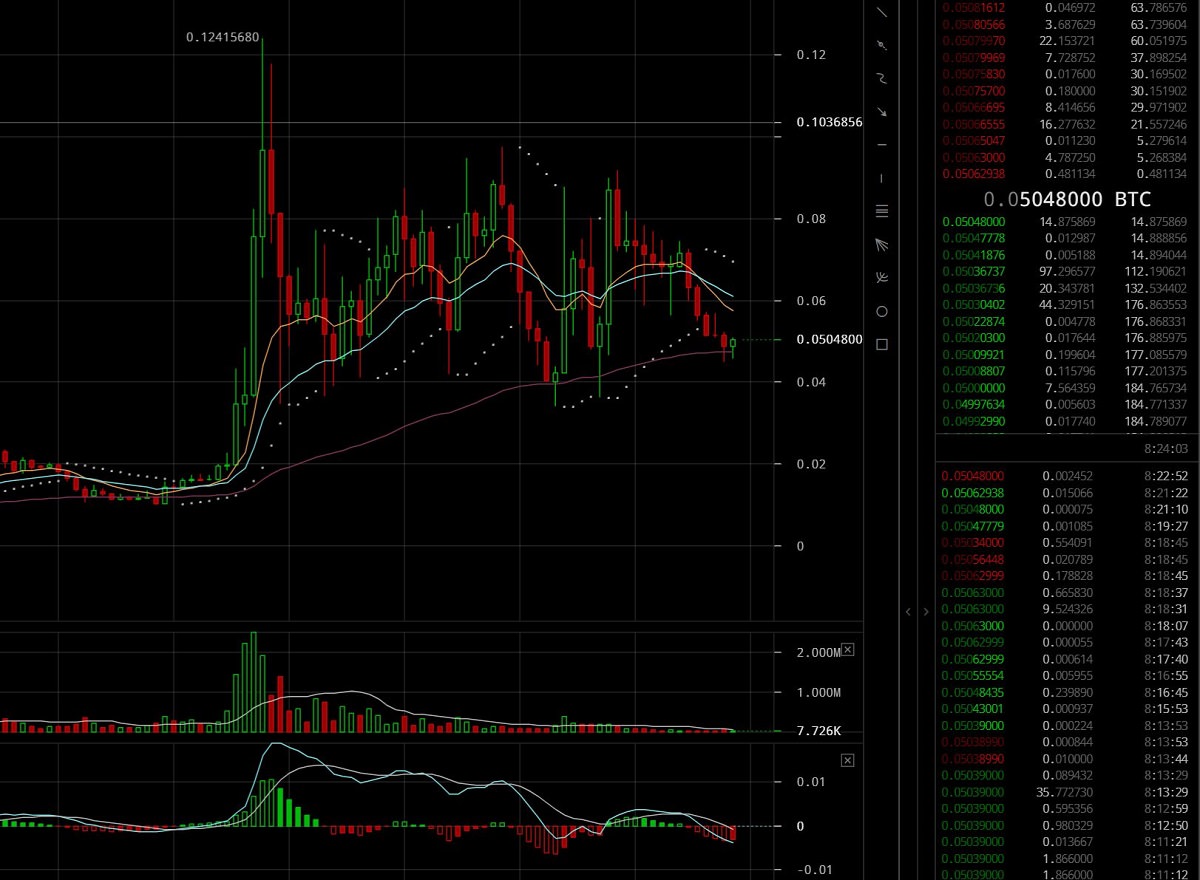Screen dimensions: 1200x880
Task: Activate the fan lines drawing tool
Action: click(882, 244)
